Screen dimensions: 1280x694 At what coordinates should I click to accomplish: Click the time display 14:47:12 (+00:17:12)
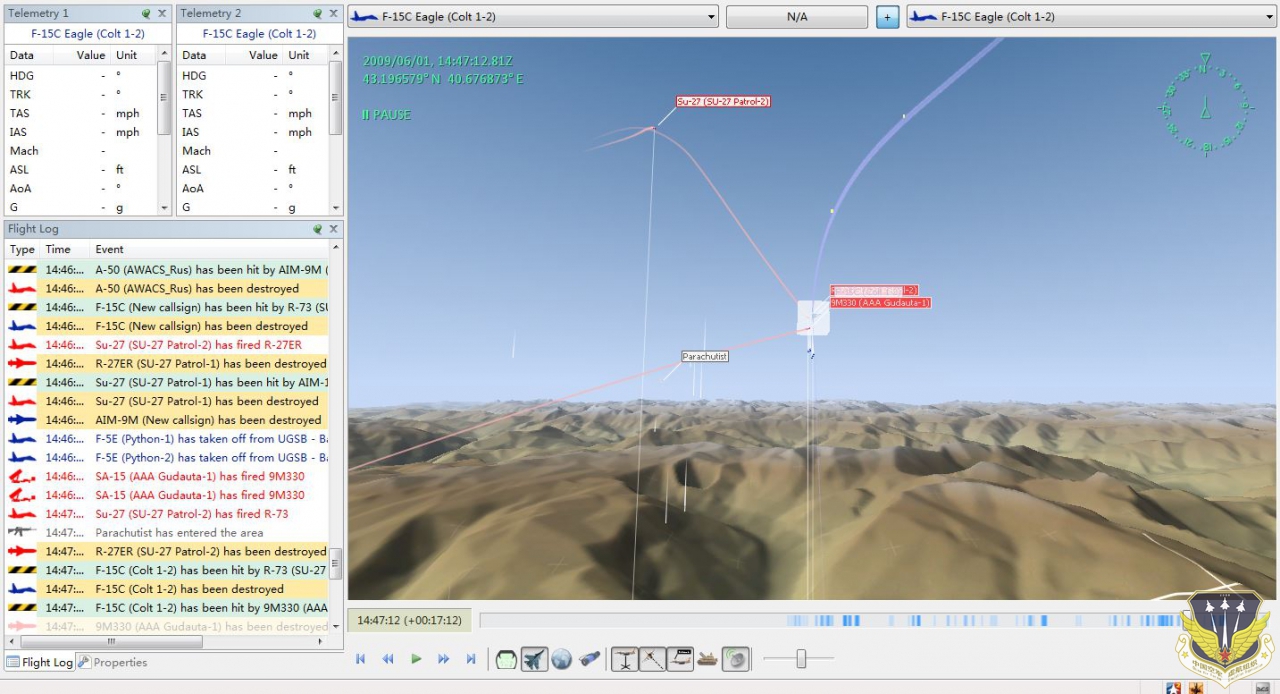pos(410,620)
